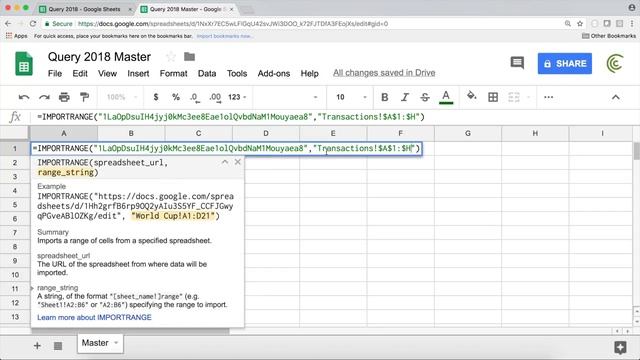Click the vertical scrollbar thumb

pos(636,151)
